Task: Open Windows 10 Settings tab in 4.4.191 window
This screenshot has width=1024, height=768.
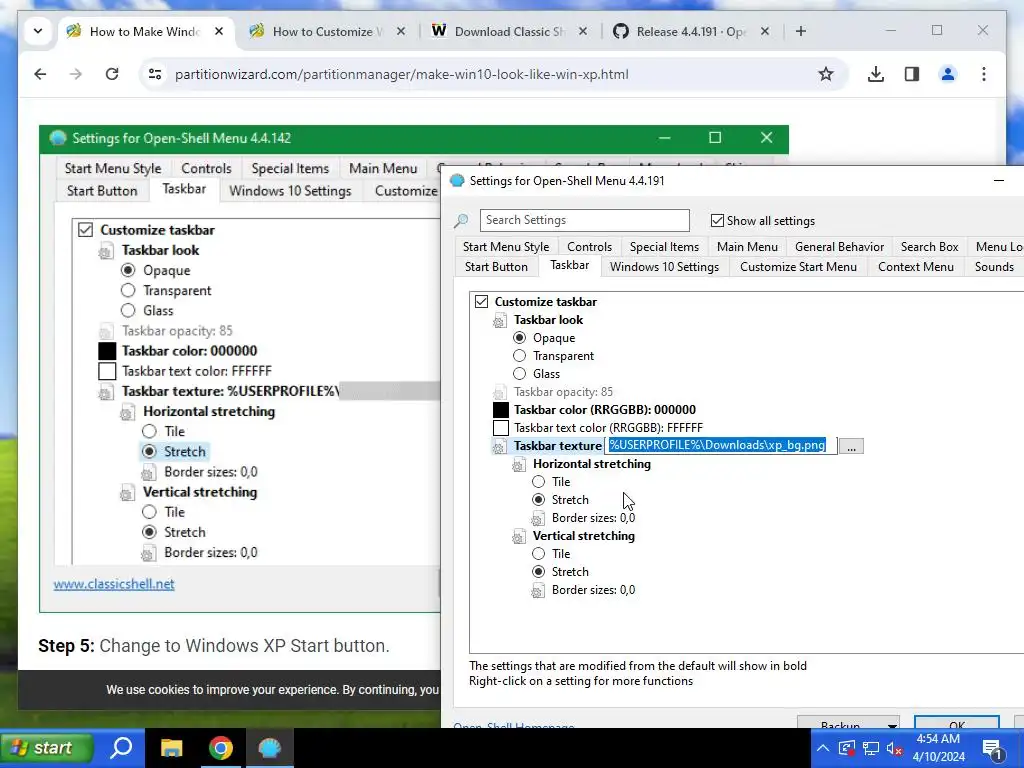Action: click(664, 266)
